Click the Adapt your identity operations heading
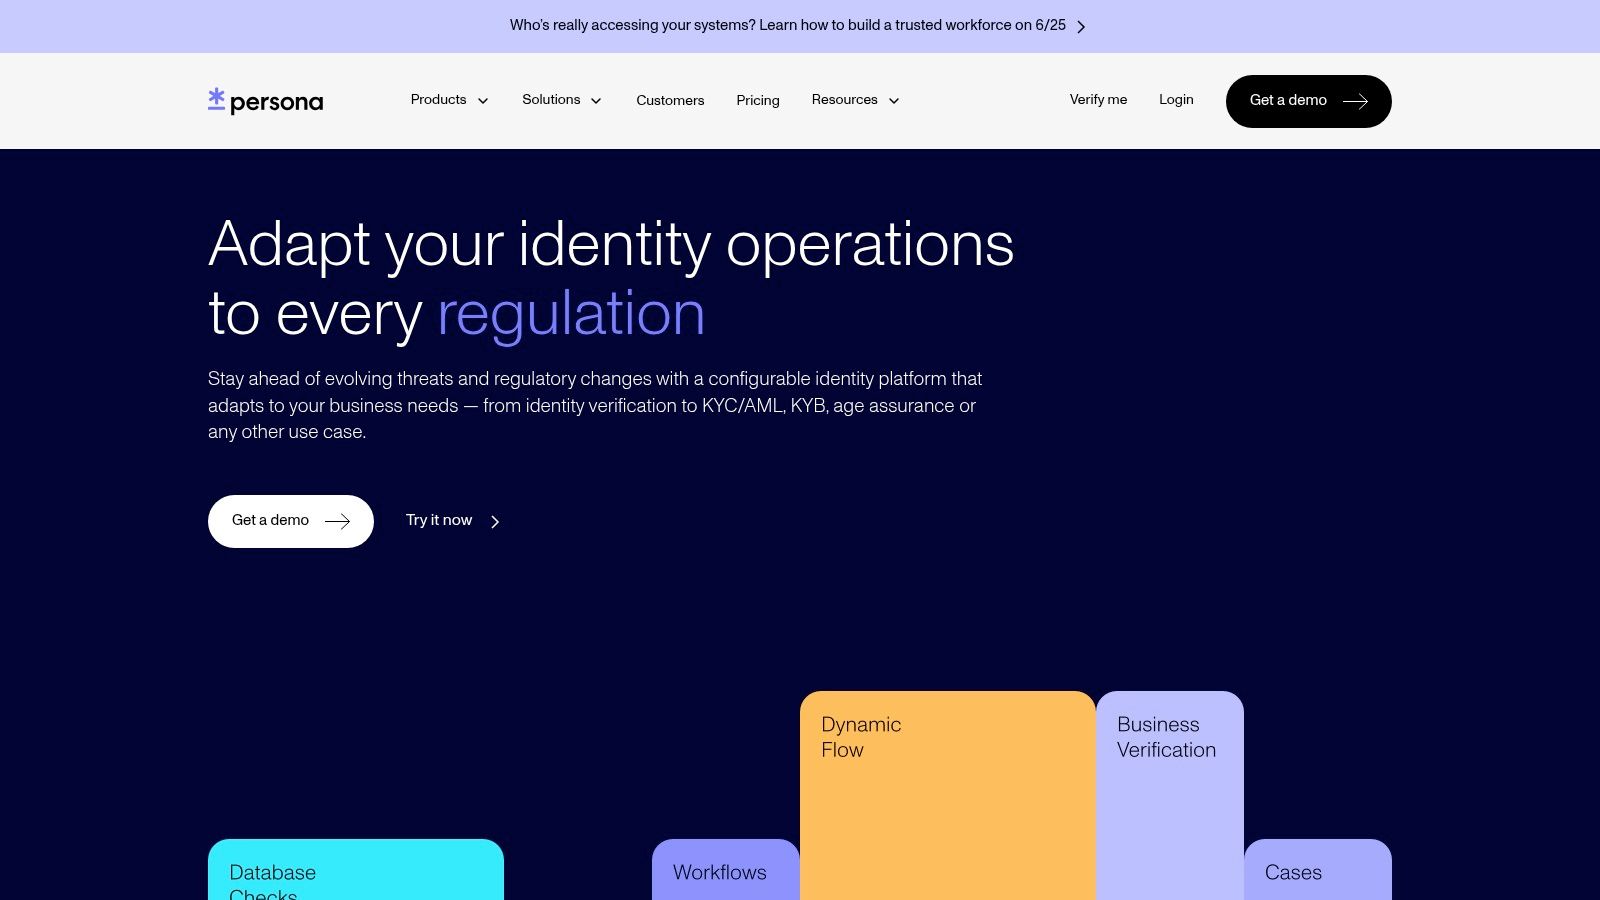 click(611, 279)
